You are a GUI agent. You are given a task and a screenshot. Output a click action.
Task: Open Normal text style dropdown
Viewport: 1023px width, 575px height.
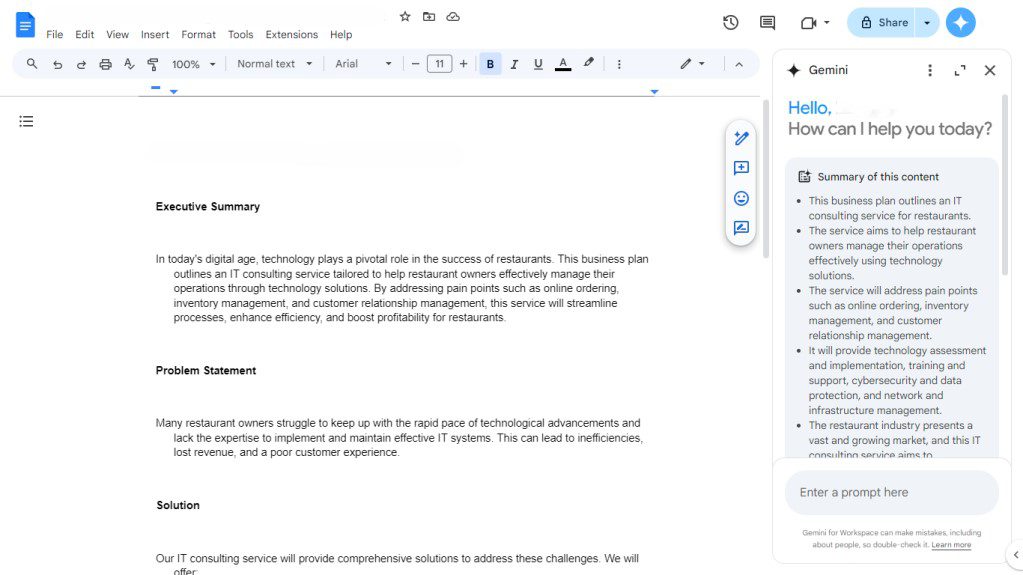(274, 64)
